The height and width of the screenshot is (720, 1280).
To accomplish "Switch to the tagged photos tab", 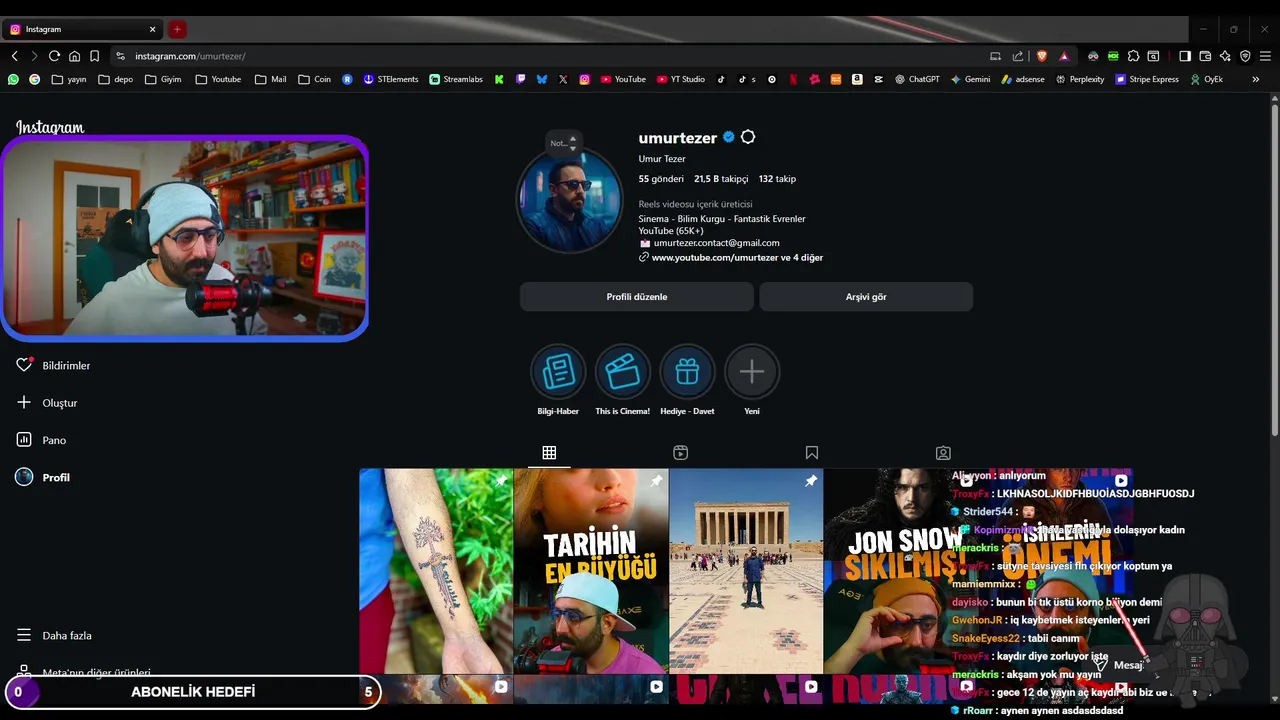I will [x=943, y=453].
